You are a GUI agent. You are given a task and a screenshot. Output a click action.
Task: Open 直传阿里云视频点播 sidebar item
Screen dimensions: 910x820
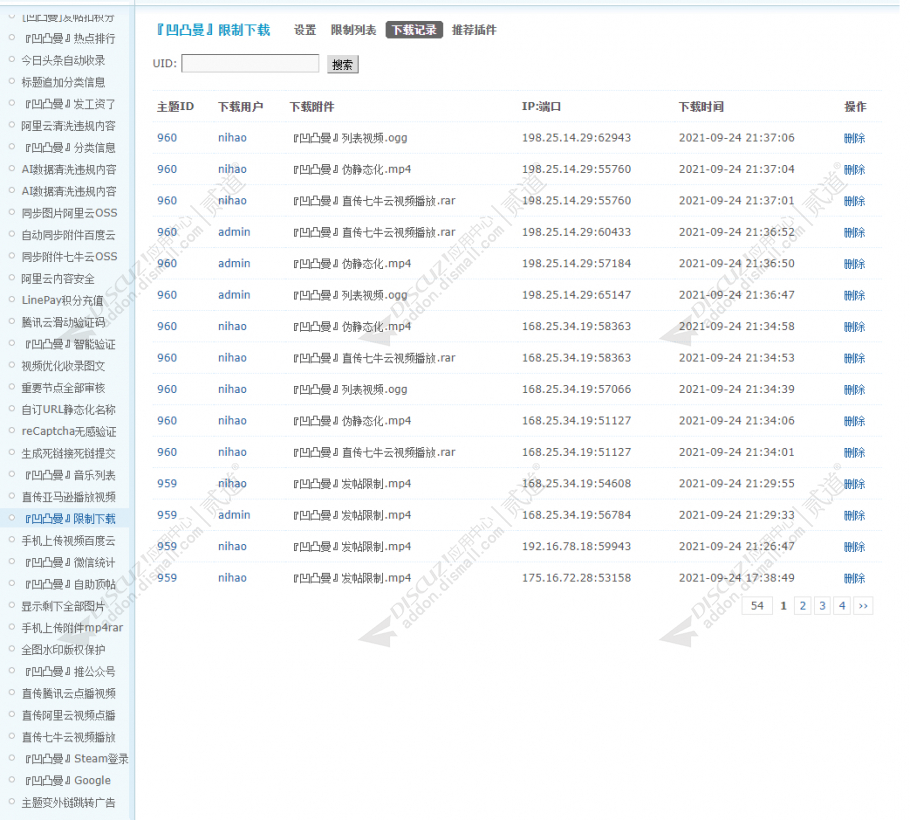(x=68, y=716)
